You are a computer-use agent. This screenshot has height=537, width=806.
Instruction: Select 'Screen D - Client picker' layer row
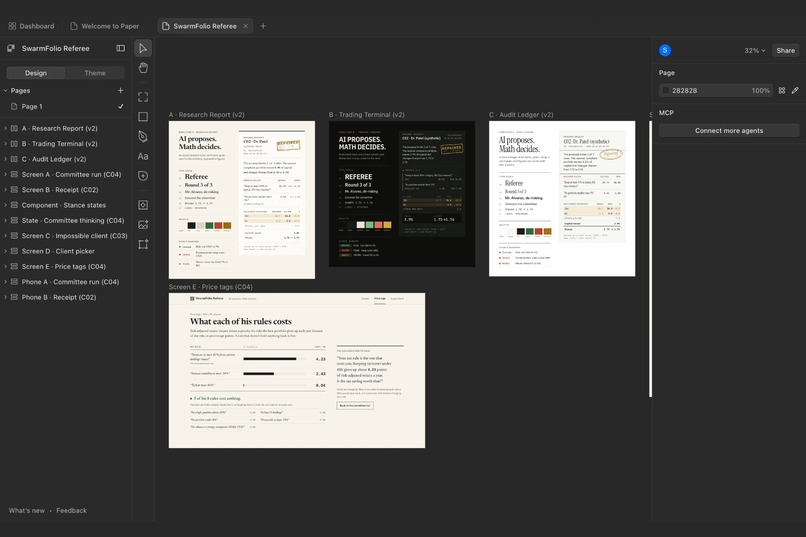(x=65, y=251)
